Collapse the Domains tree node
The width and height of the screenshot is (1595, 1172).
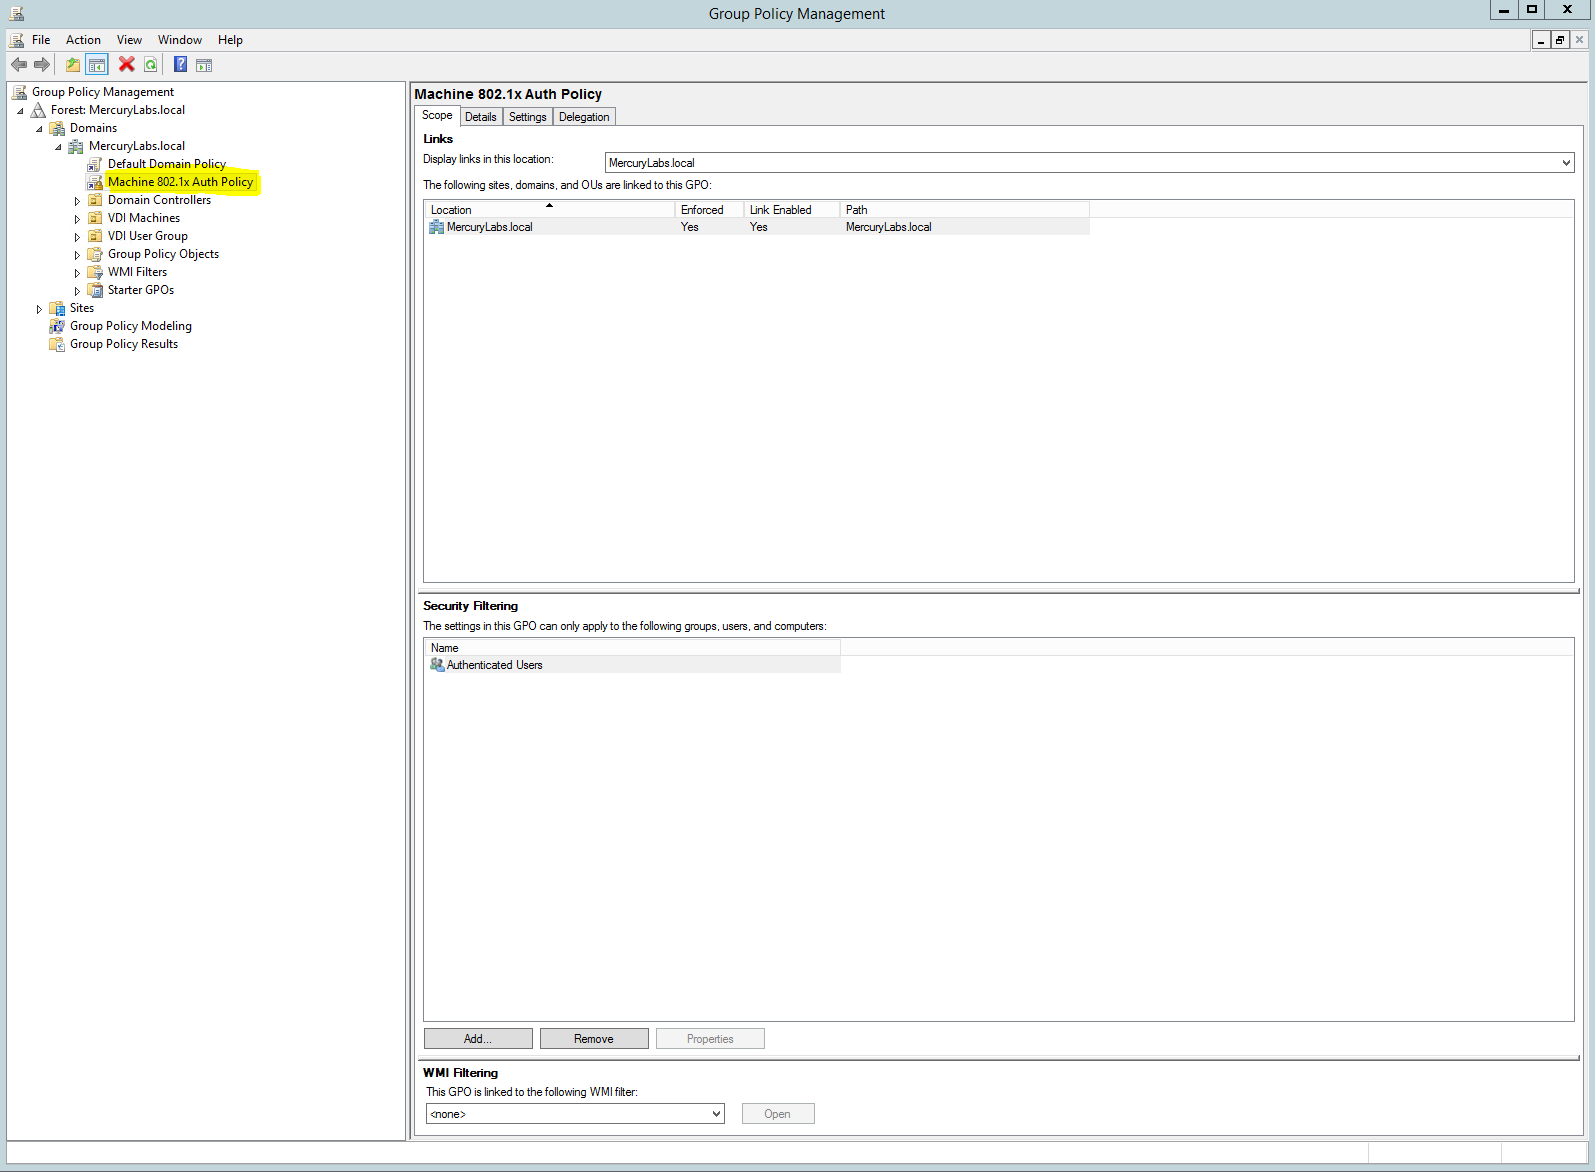click(x=39, y=129)
